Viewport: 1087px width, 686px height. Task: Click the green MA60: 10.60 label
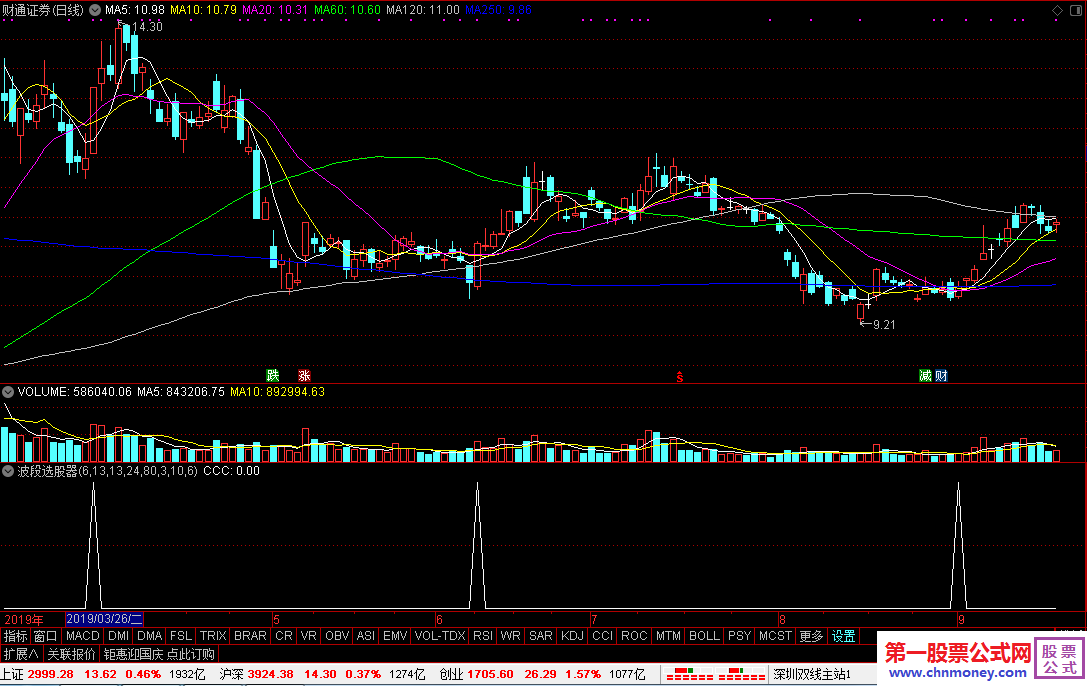pos(347,10)
